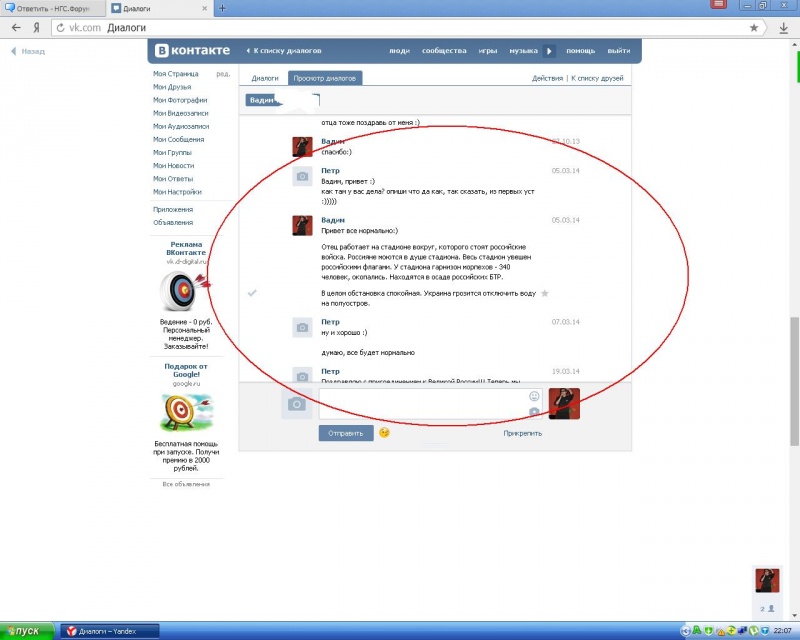Switch to the Диалоги tab

pos(265,78)
